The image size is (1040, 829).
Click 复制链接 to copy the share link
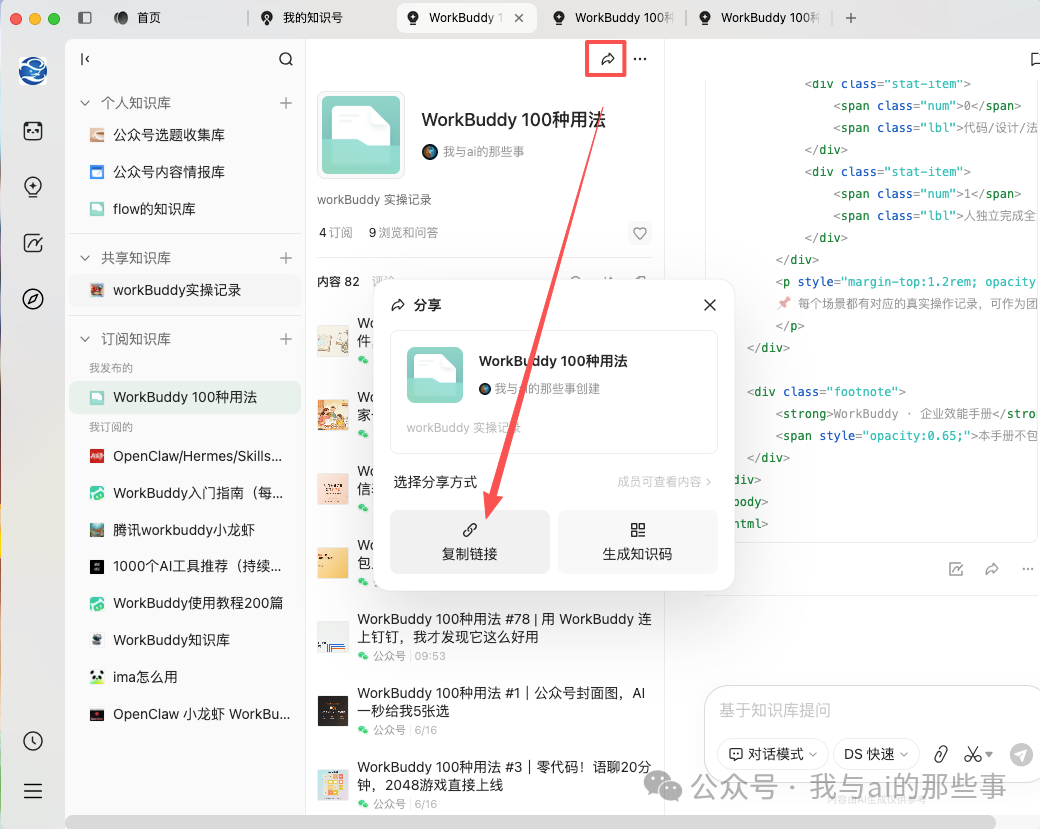[470, 542]
